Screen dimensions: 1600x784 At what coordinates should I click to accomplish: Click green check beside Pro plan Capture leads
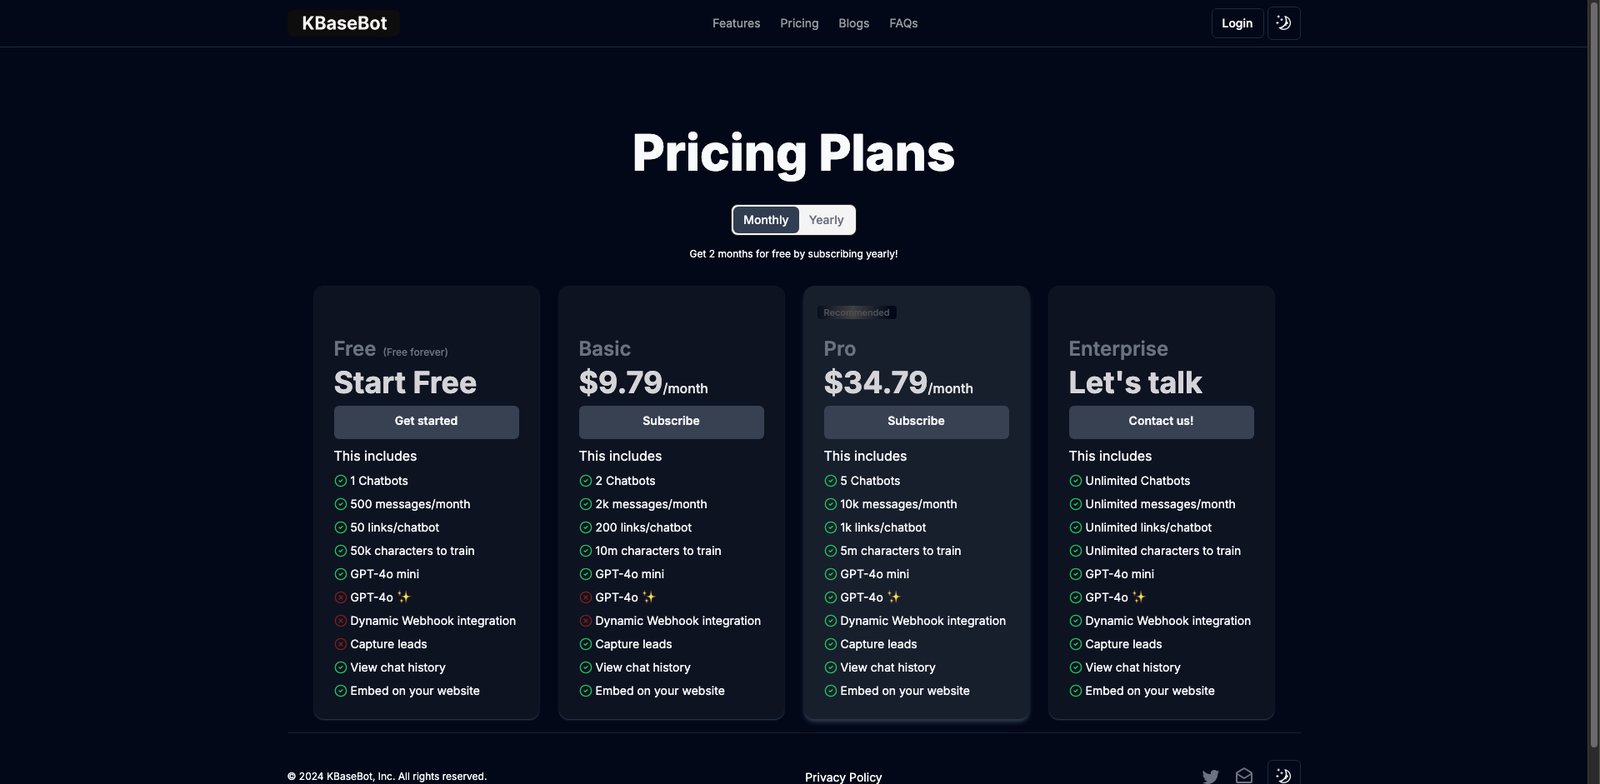pos(830,644)
